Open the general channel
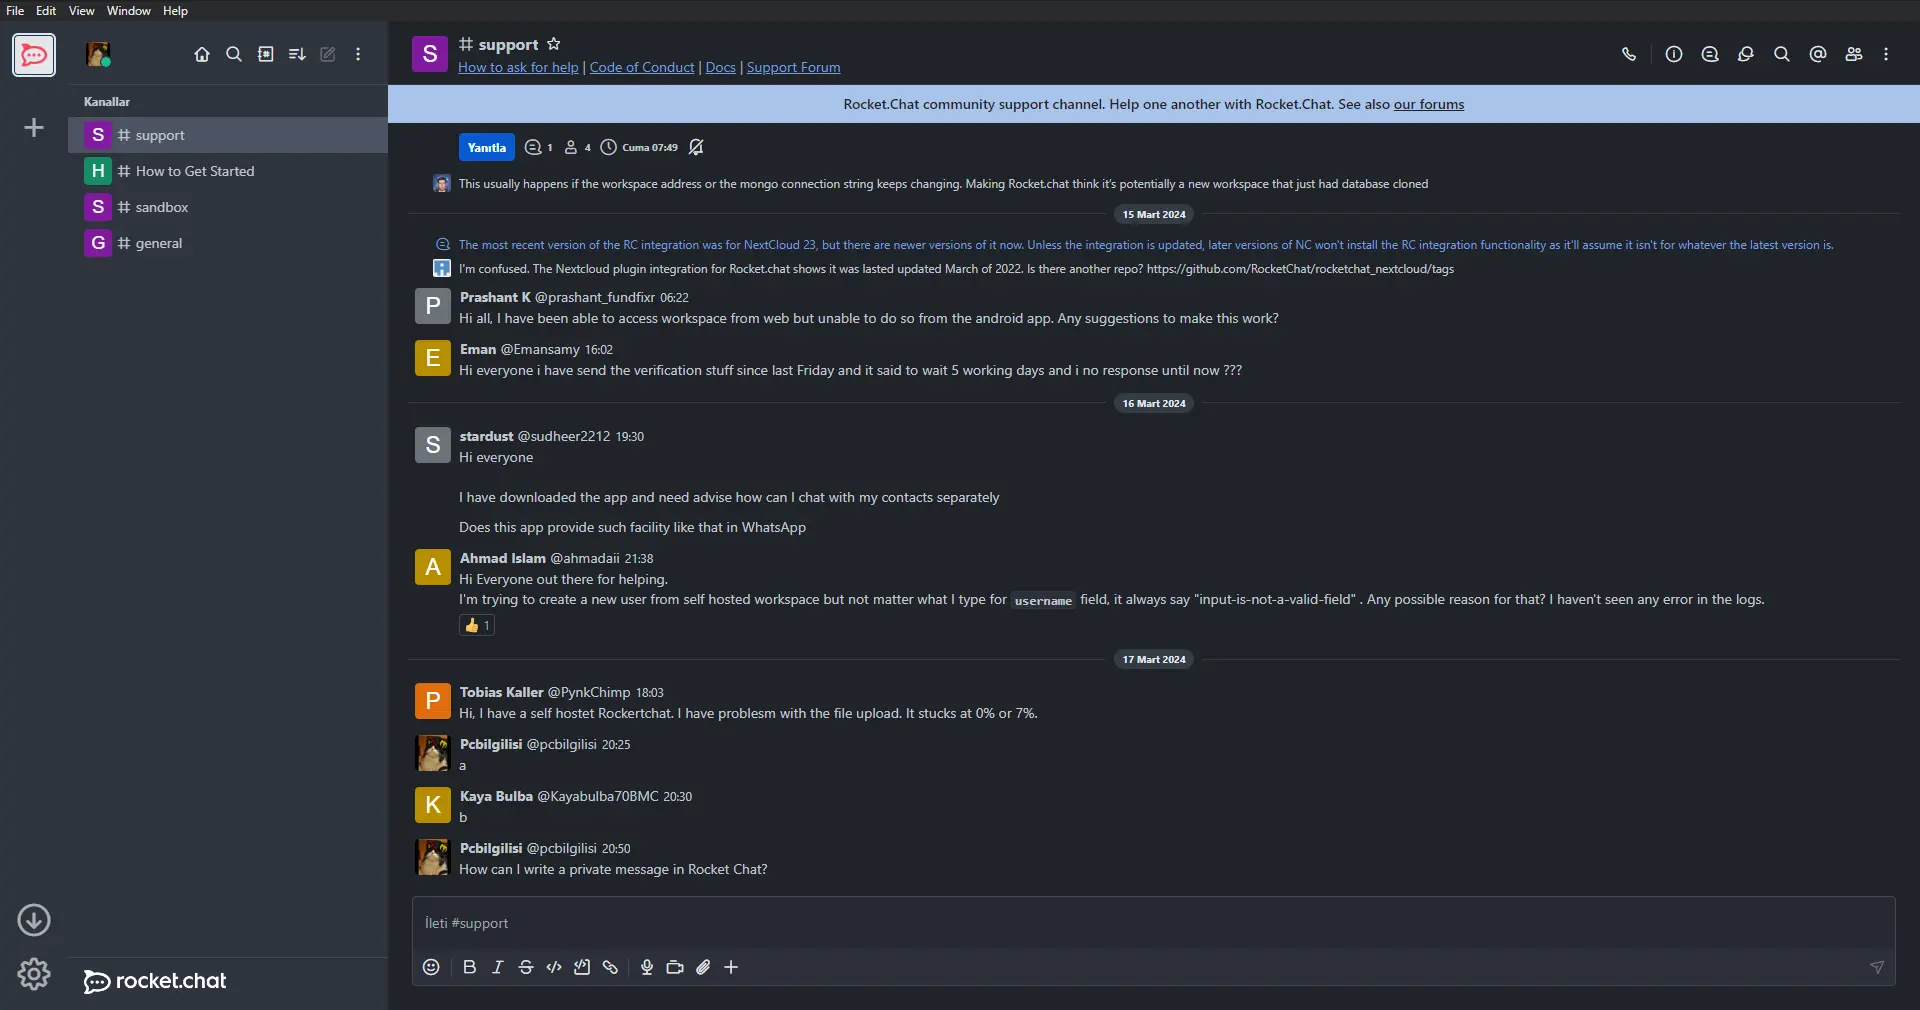Screen dimensions: 1920x1010 point(228,243)
